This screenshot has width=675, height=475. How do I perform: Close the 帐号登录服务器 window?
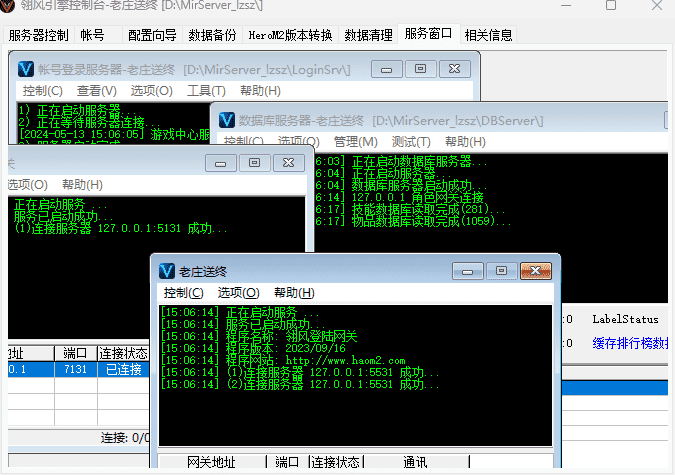click(x=455, y=69)
